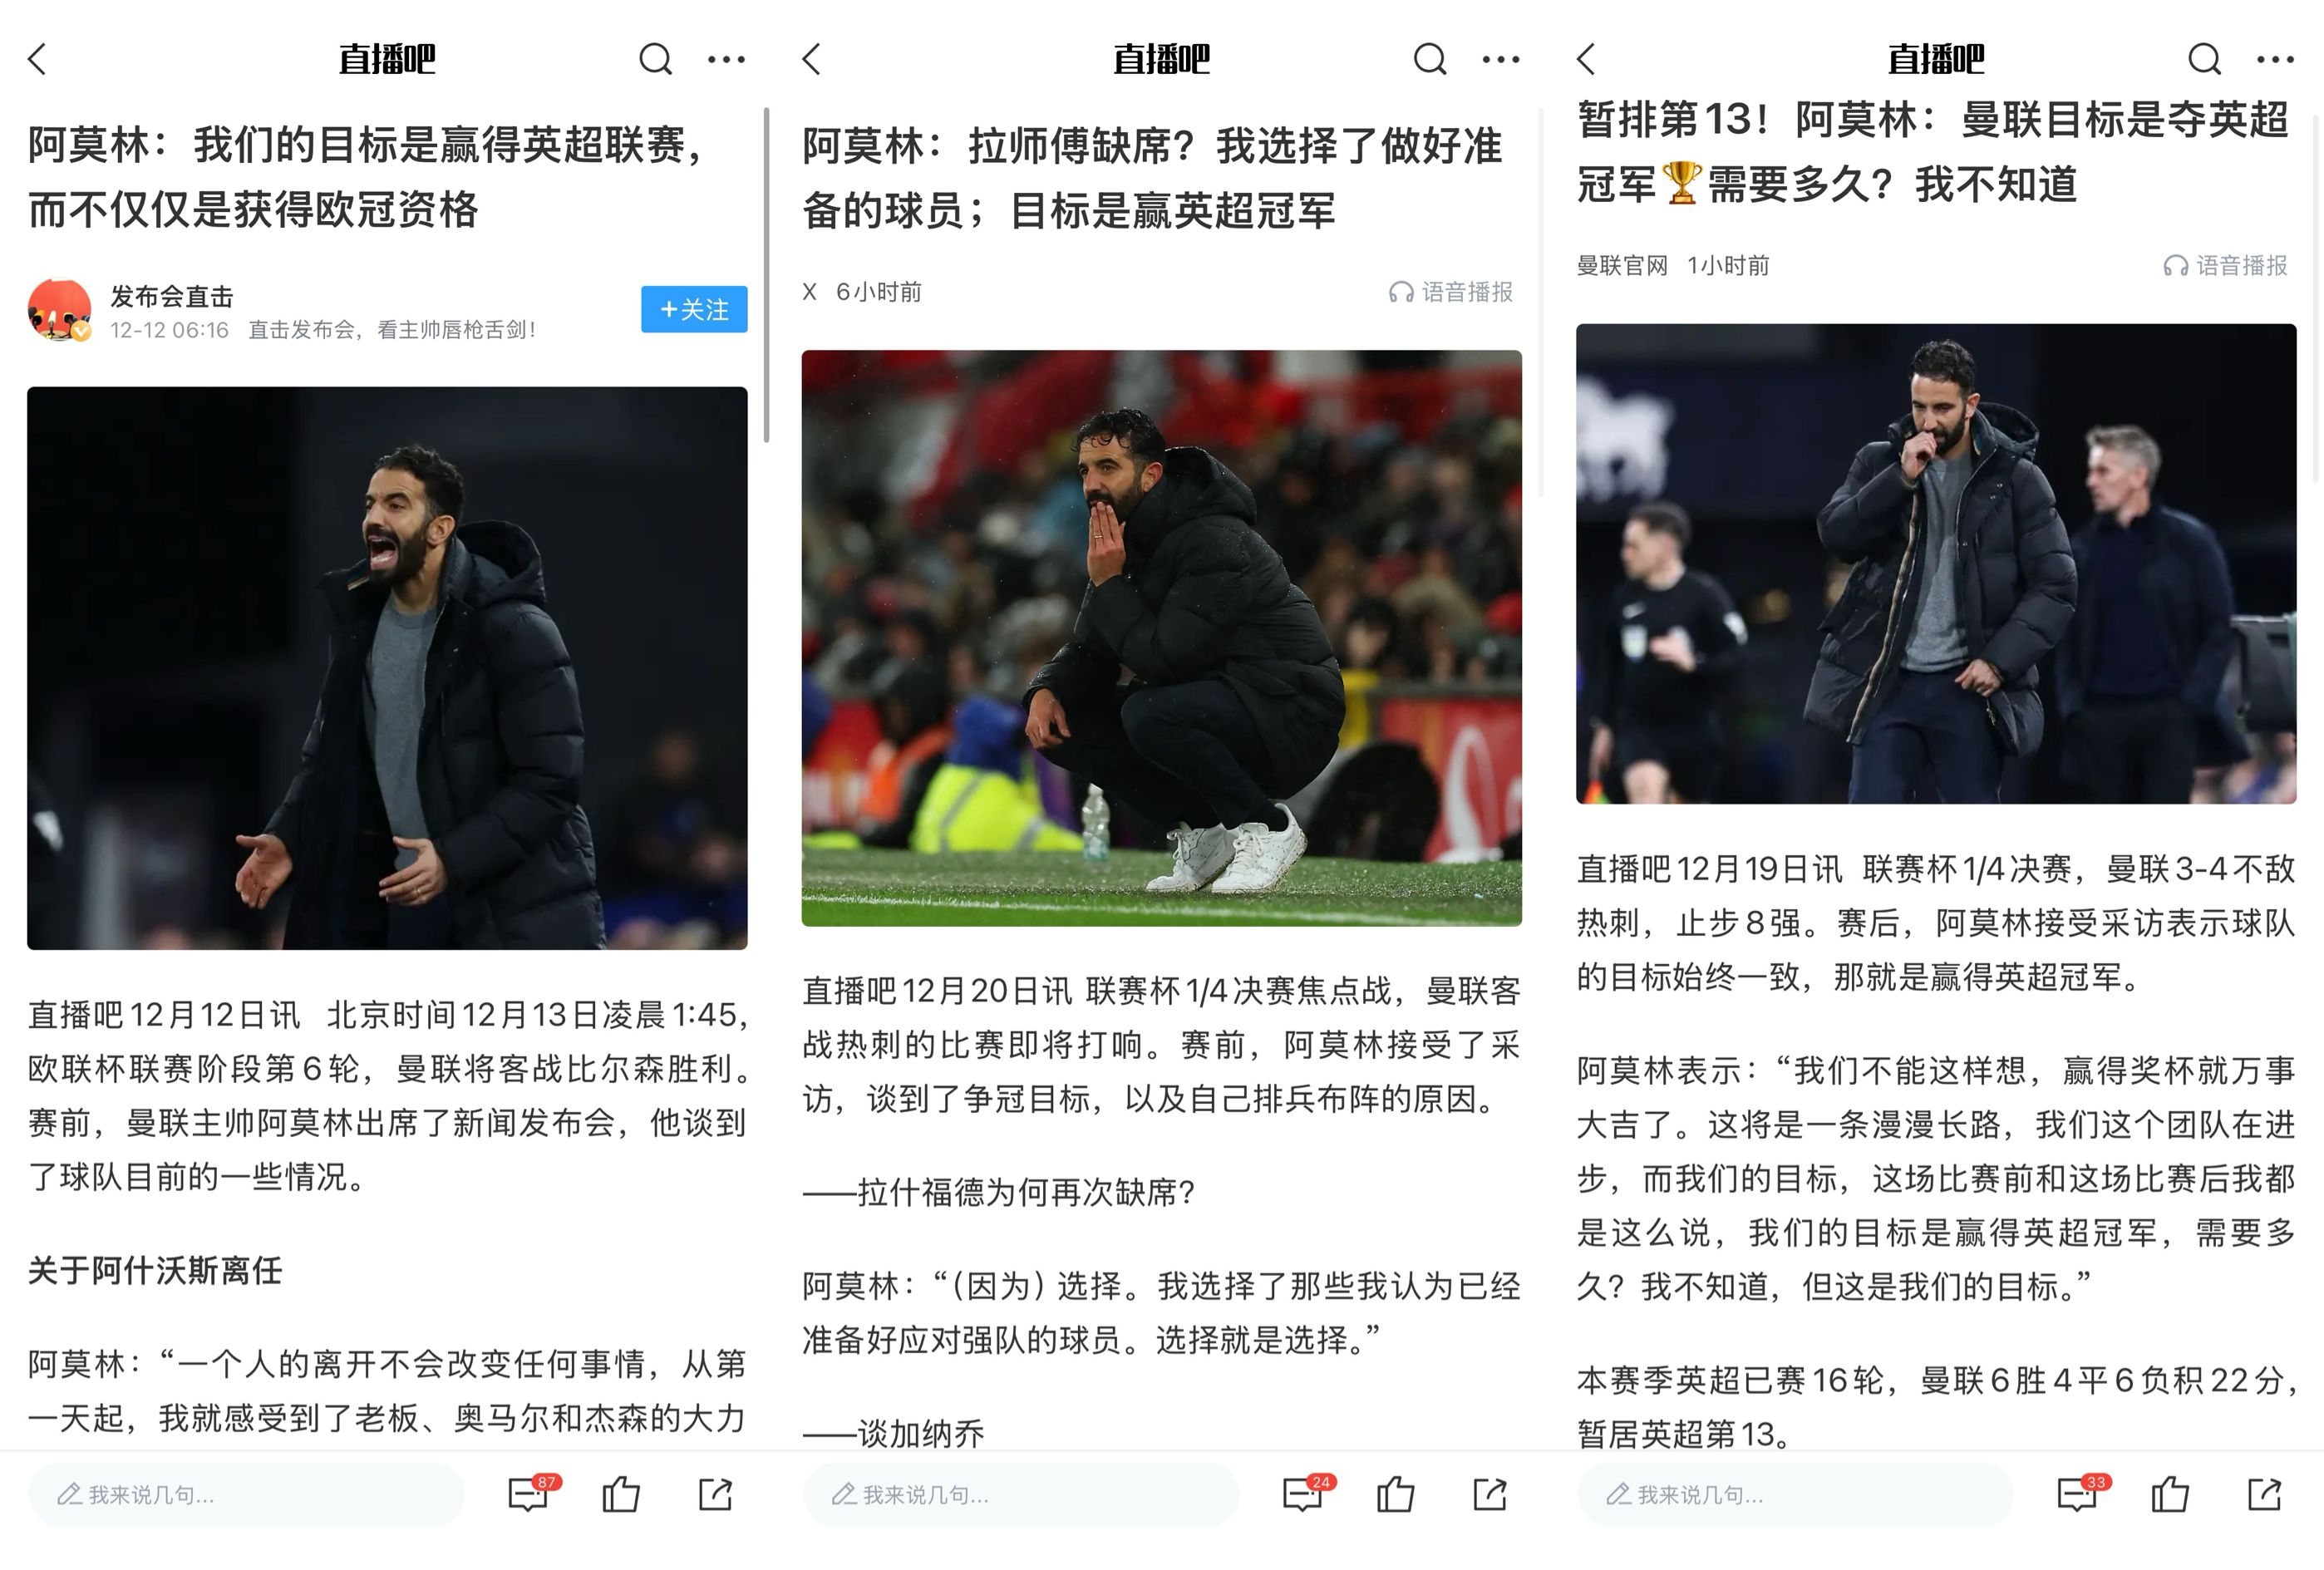Open the three-dot menu in the left panel
The image size is (2324, 1570).
click(726, 59)
